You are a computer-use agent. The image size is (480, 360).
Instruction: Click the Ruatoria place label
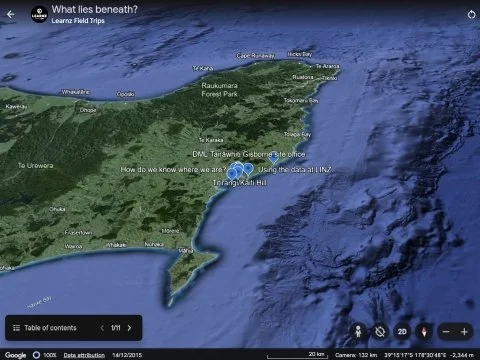click(x=303, y=77)
